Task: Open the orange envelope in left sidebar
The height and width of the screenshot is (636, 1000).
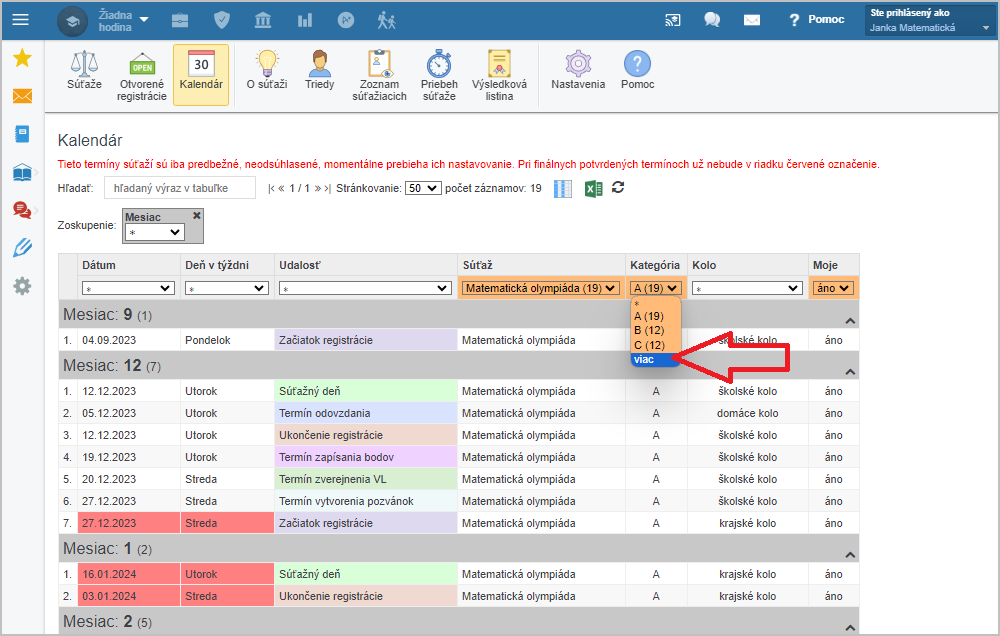Action: 22,96
